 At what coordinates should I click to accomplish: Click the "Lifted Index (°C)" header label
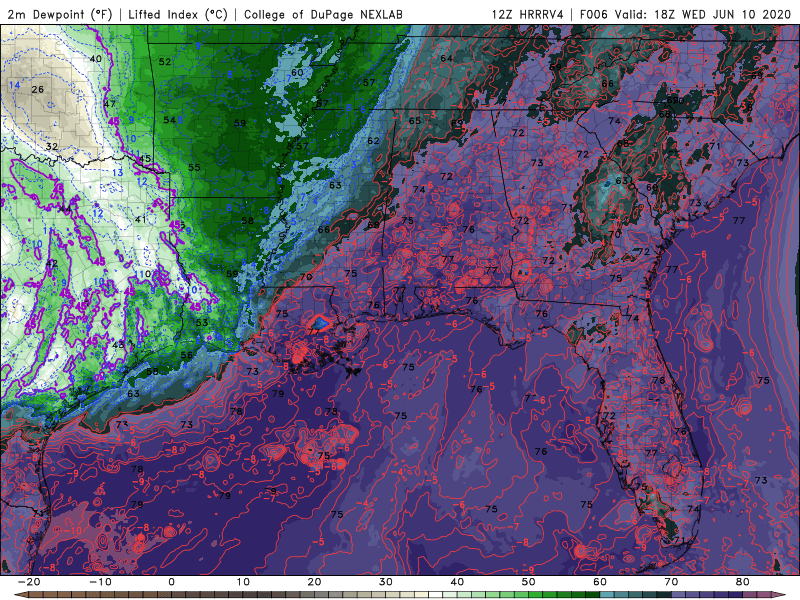(178, 15)
